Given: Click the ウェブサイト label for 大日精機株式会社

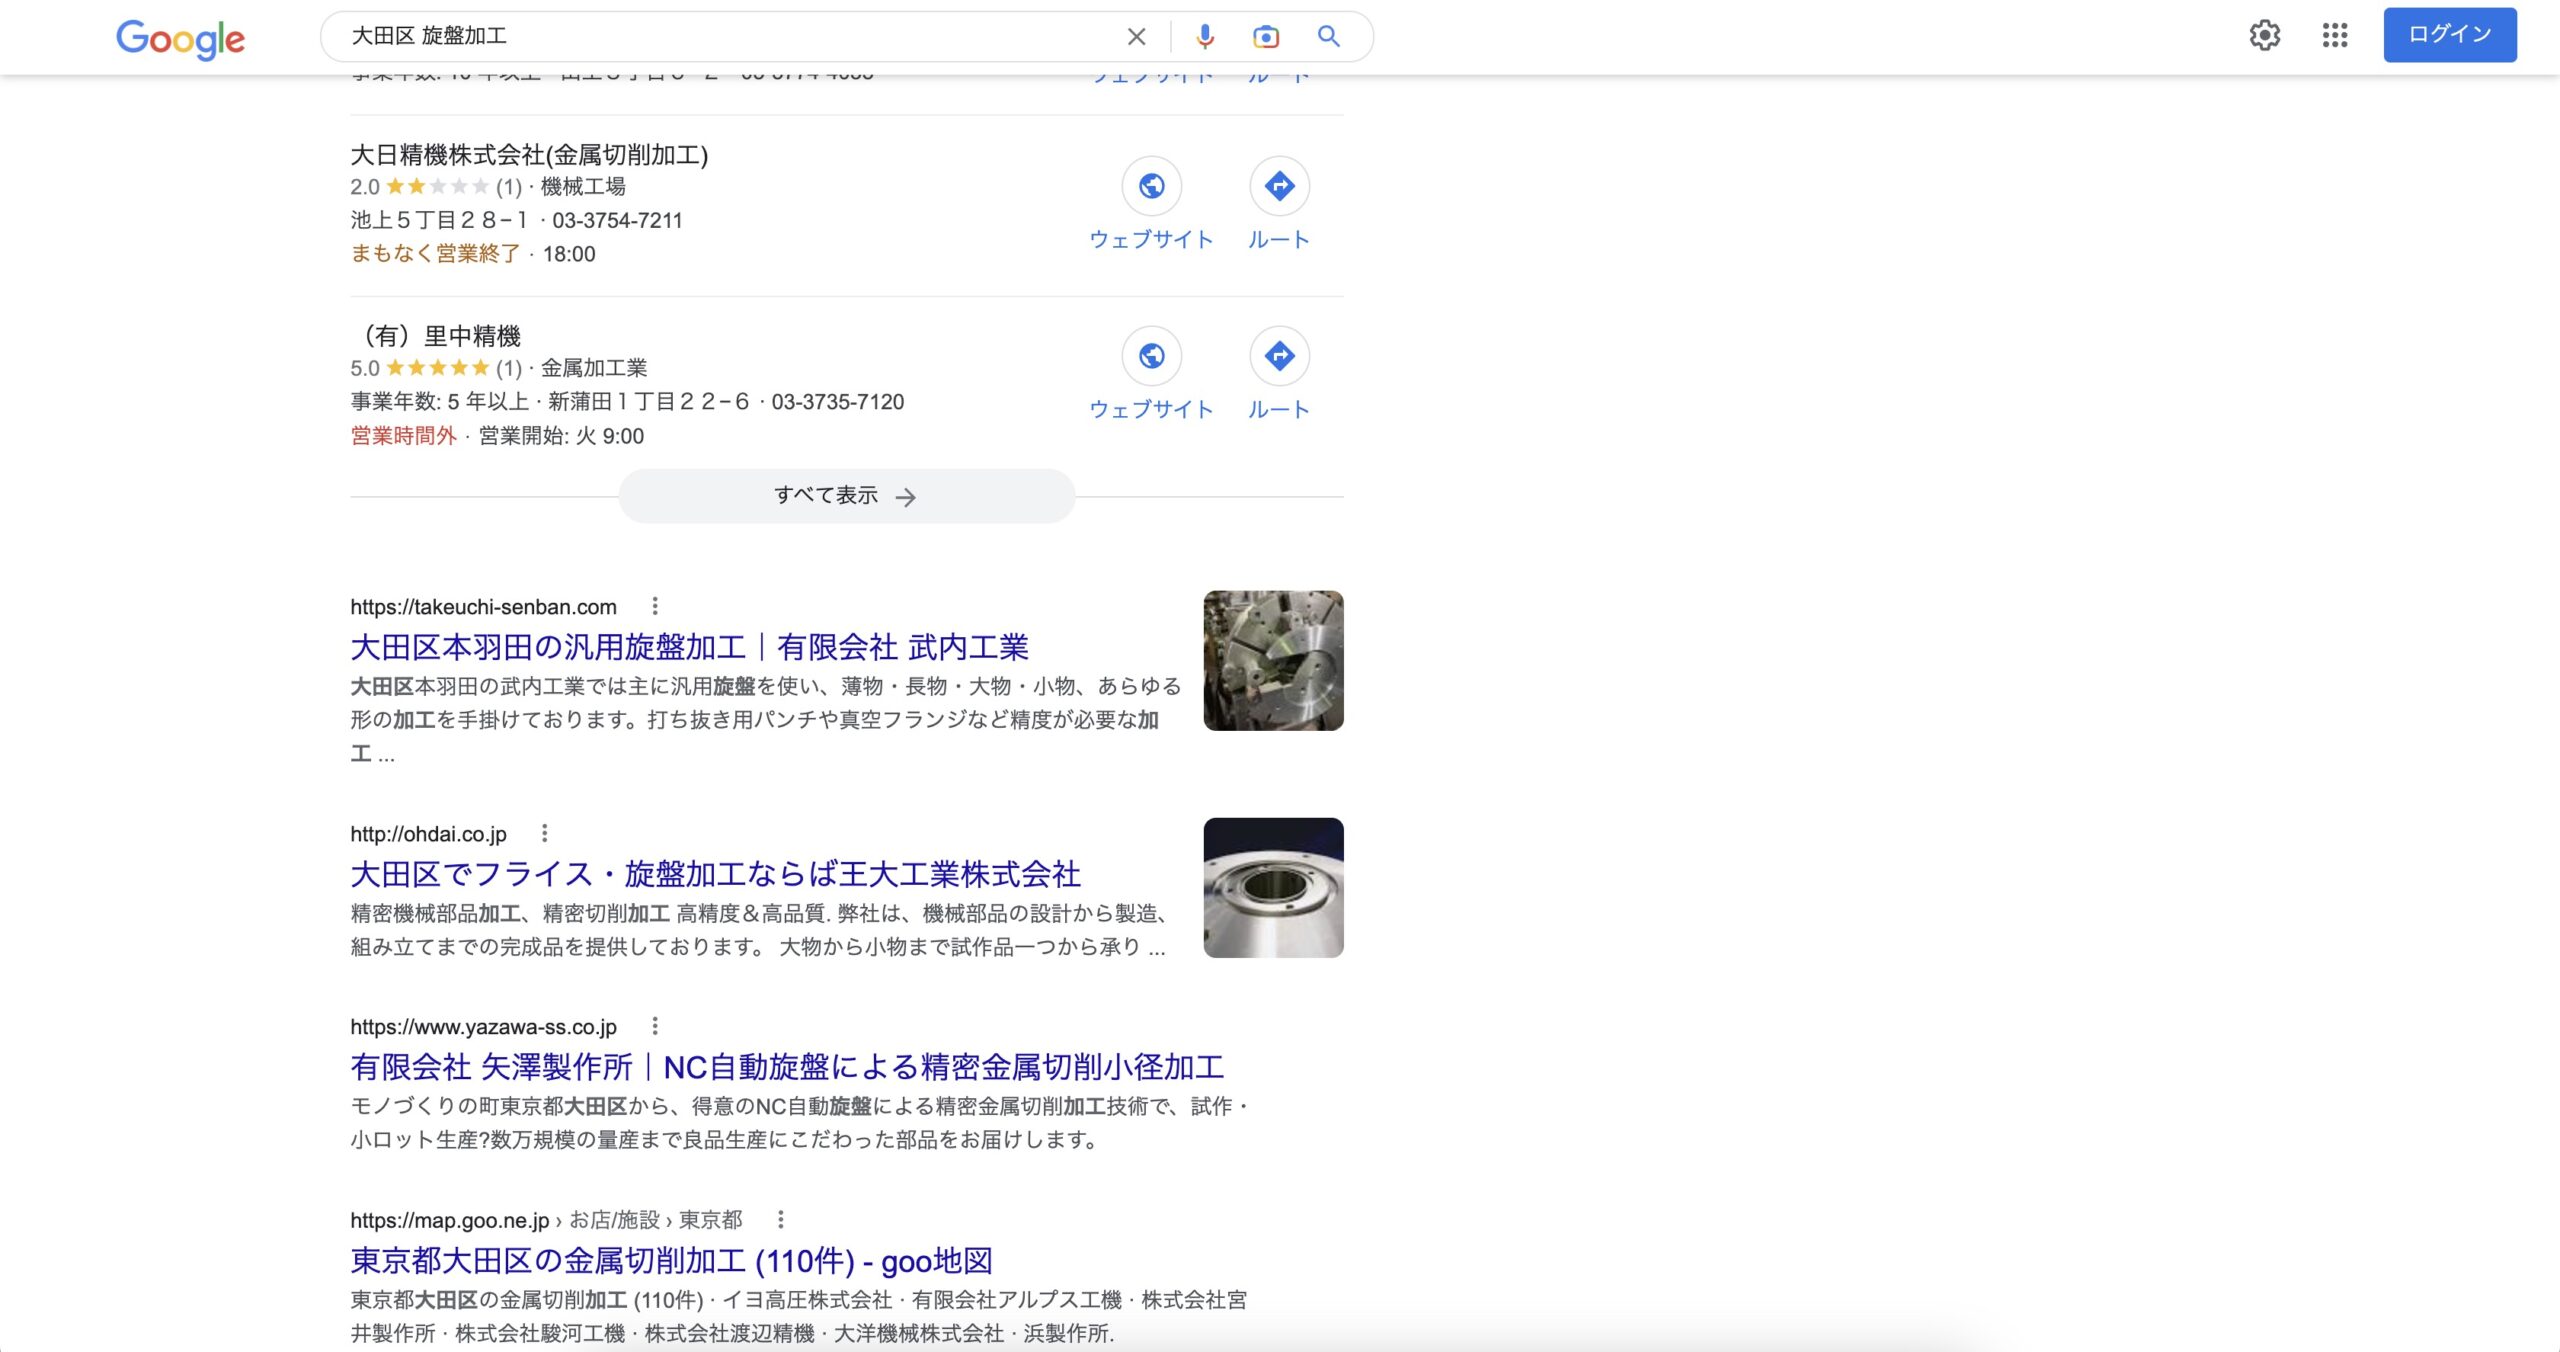Looking at the screenshot, I should pos(1151,240).
